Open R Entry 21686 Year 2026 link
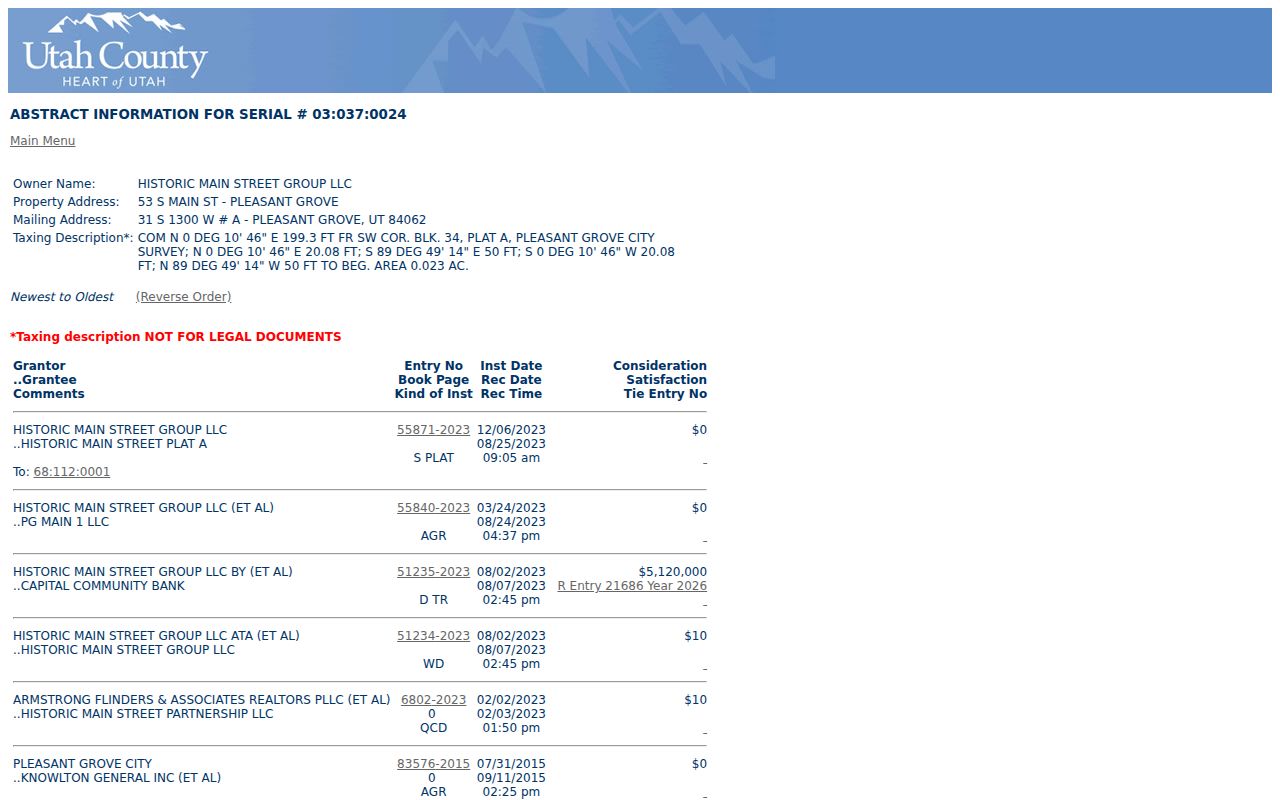 [x=632, y=586]
